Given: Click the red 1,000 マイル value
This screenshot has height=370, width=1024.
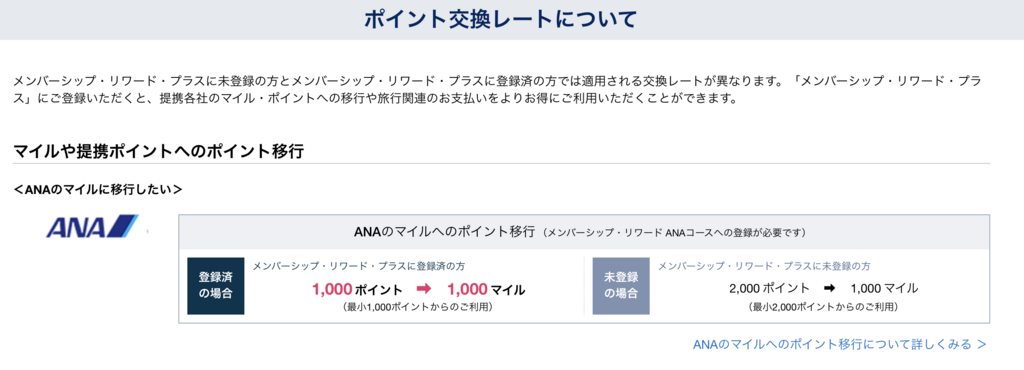Looking at the screenshot, I should (x=486, y=289).
